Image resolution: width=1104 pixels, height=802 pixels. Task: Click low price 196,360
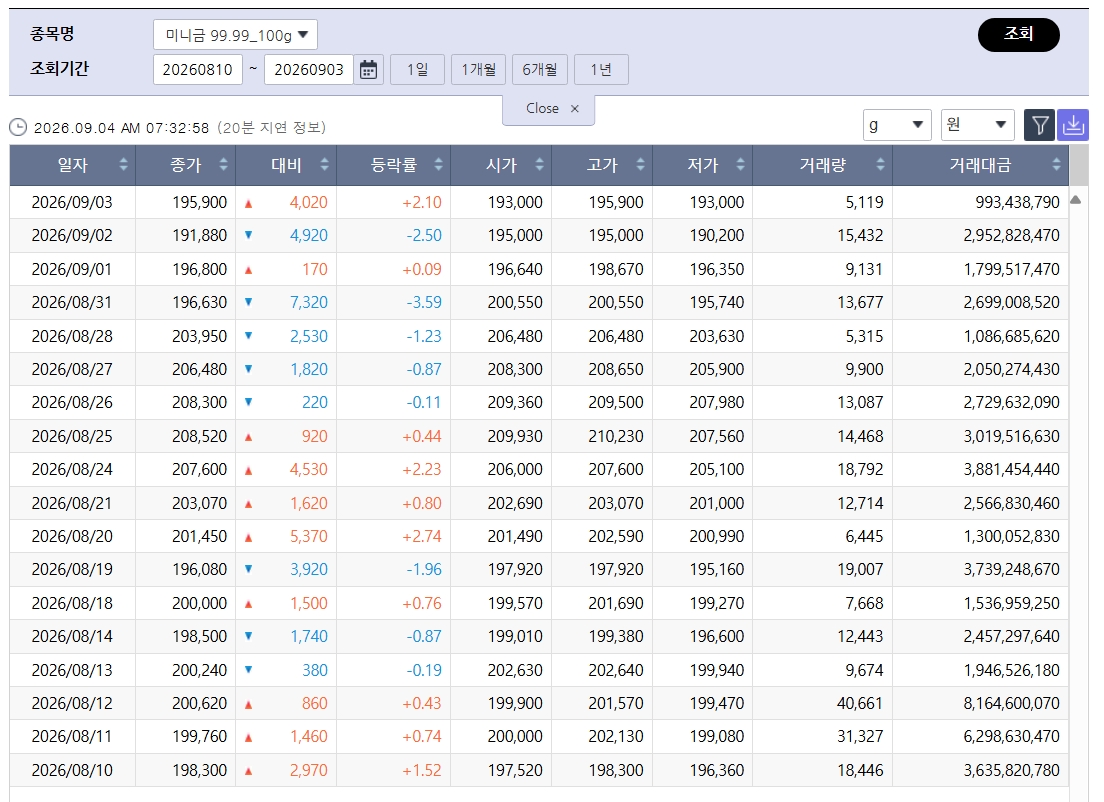(x=717, y=770)
